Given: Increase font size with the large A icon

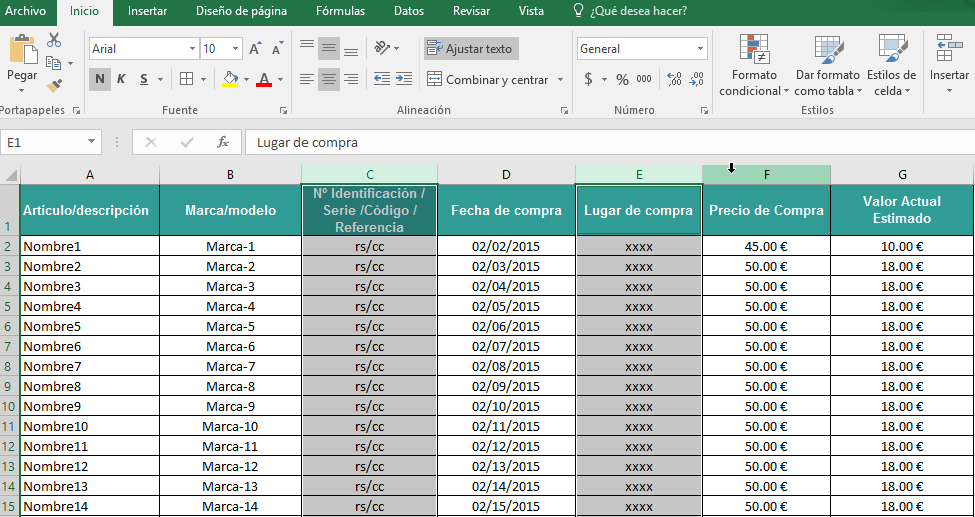Looking at the screenshot, I should [255, 49].
